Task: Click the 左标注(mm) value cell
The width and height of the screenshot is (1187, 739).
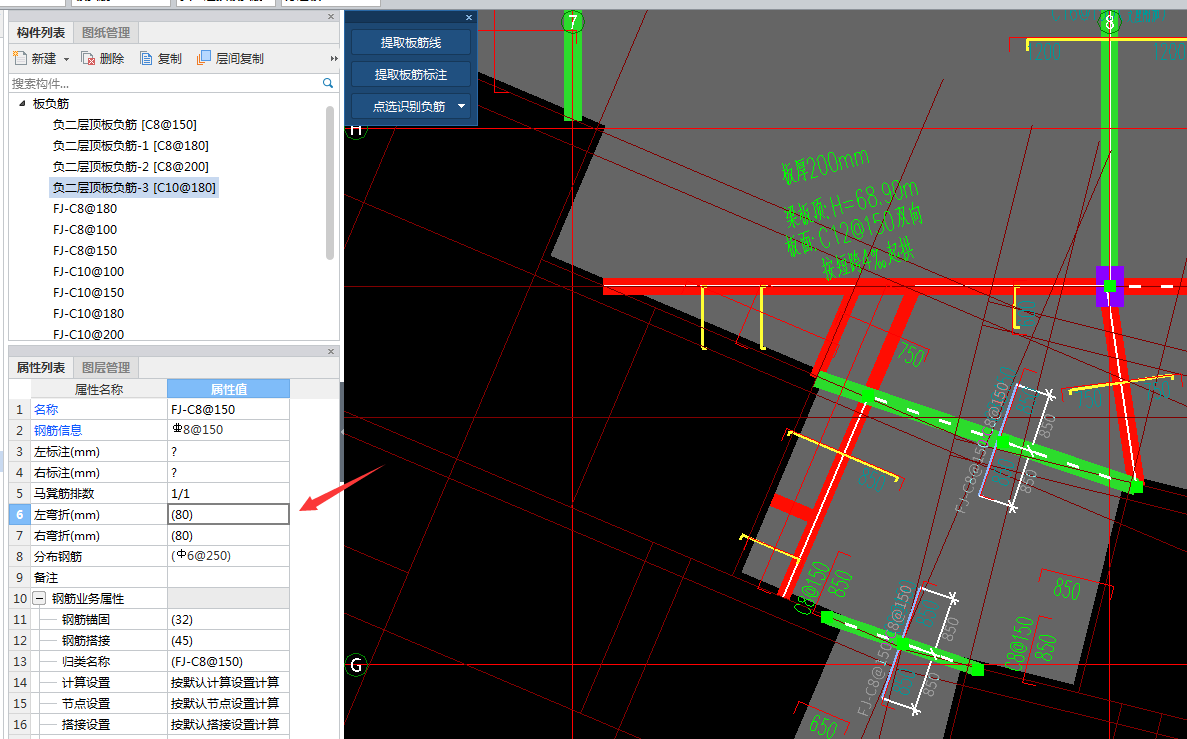Action: click(x=229, y=451)
